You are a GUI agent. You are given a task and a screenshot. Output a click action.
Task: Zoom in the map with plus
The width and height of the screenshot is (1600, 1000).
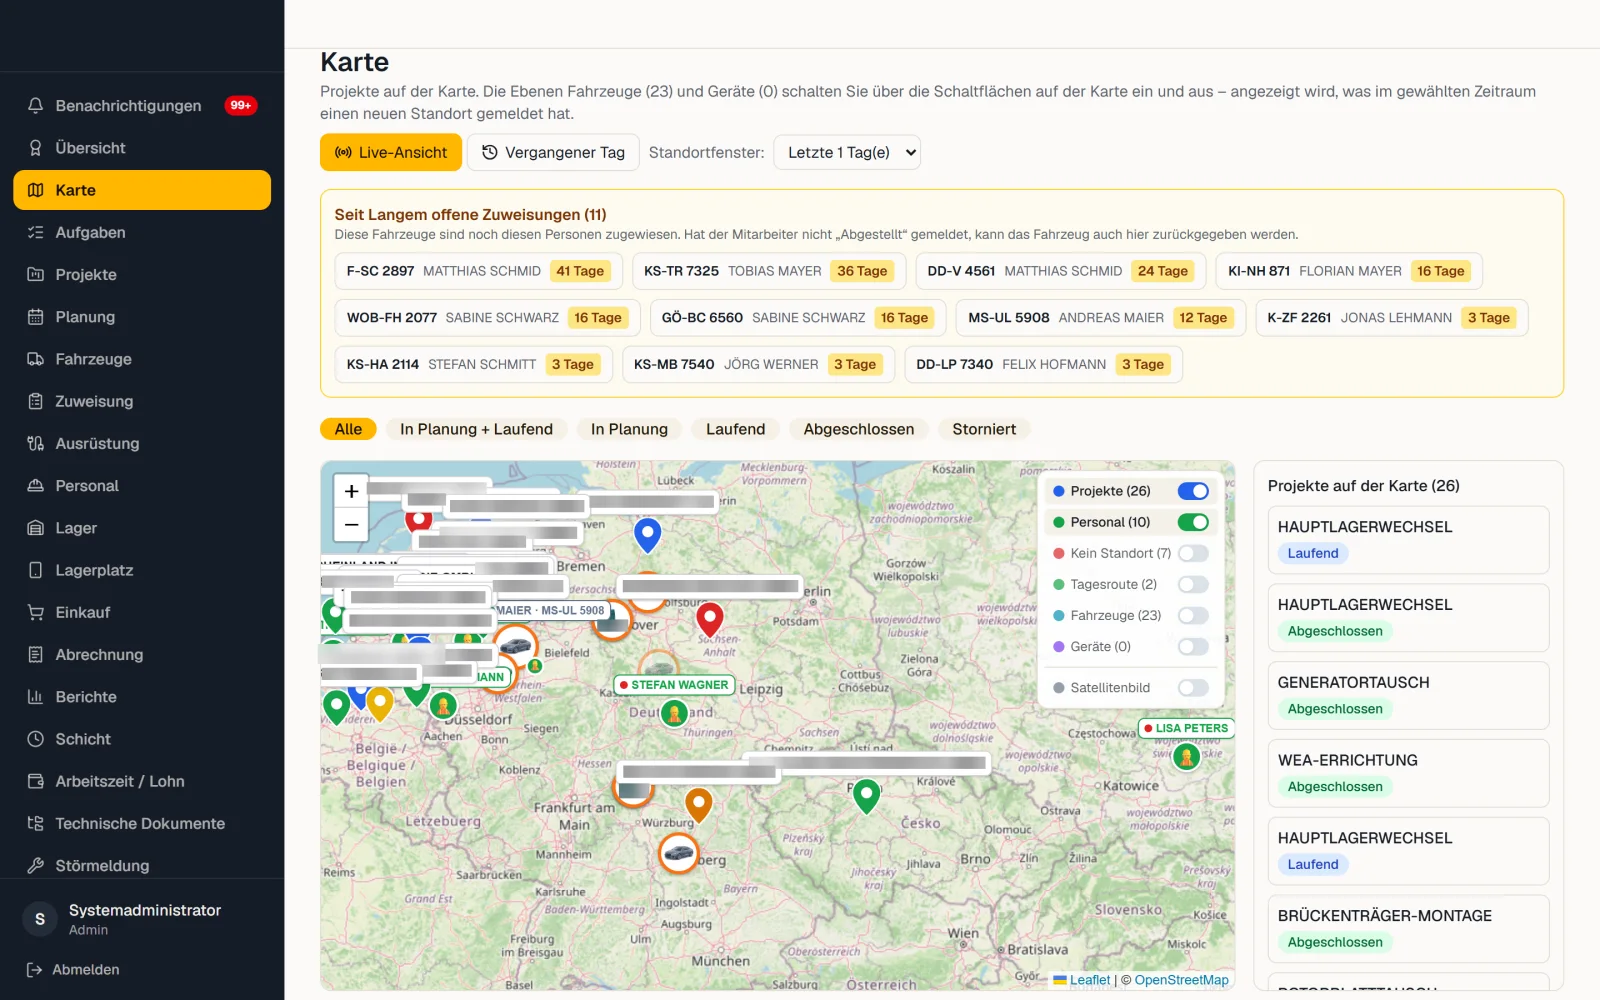[x=351, y=491]
